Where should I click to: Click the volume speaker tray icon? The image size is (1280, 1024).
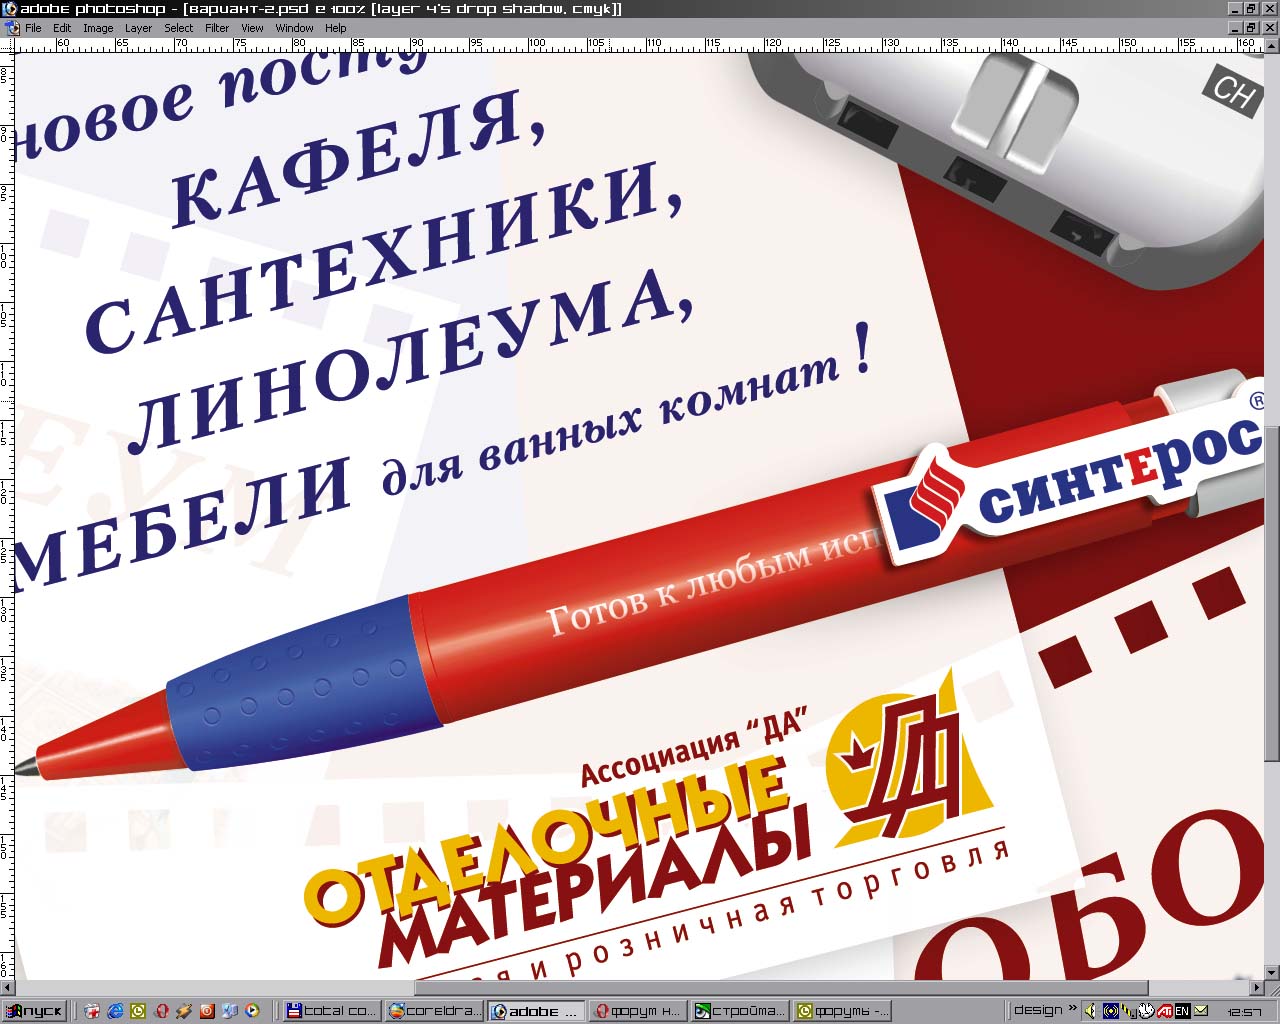(x=1091, y=1011)
